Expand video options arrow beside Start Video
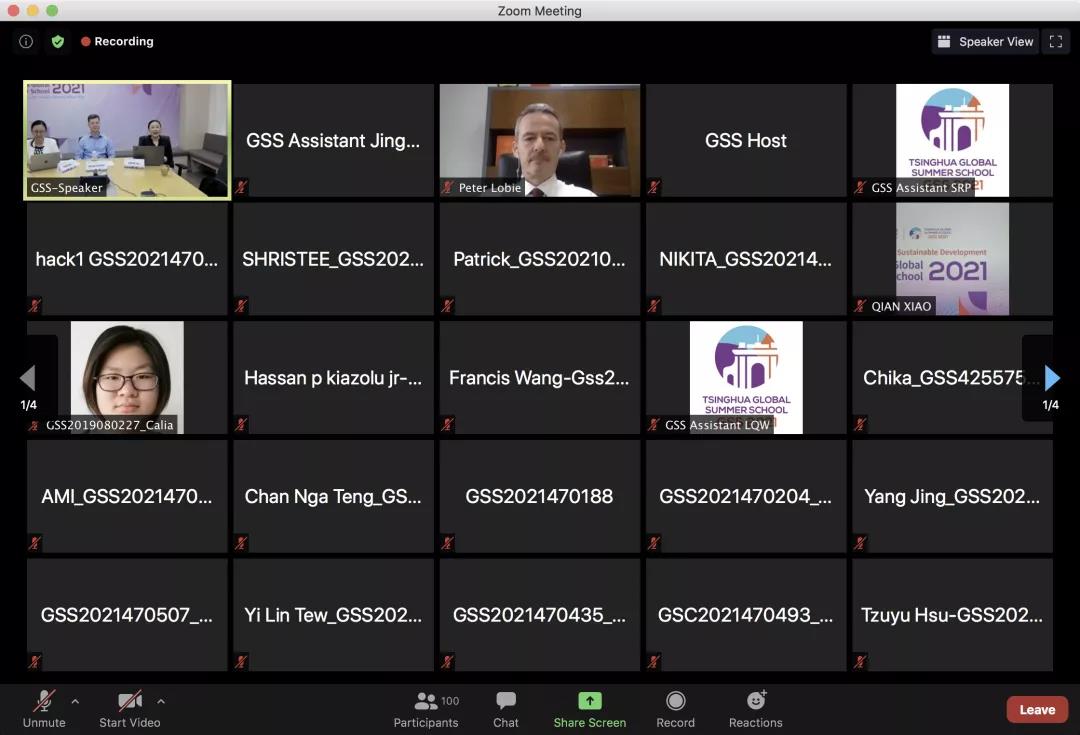Screen dimensions: 1080x735 pos(161,701)
